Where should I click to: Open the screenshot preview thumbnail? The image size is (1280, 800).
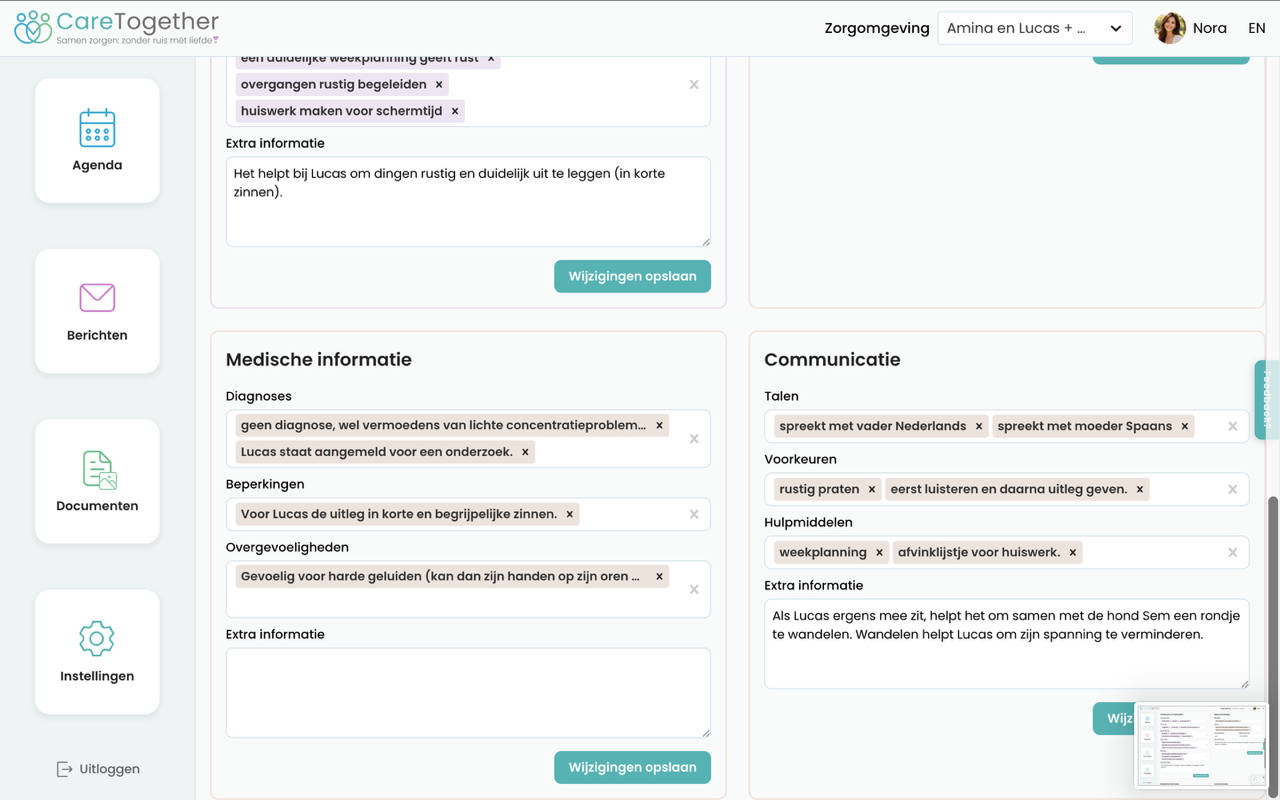[x=1201, y=745]
